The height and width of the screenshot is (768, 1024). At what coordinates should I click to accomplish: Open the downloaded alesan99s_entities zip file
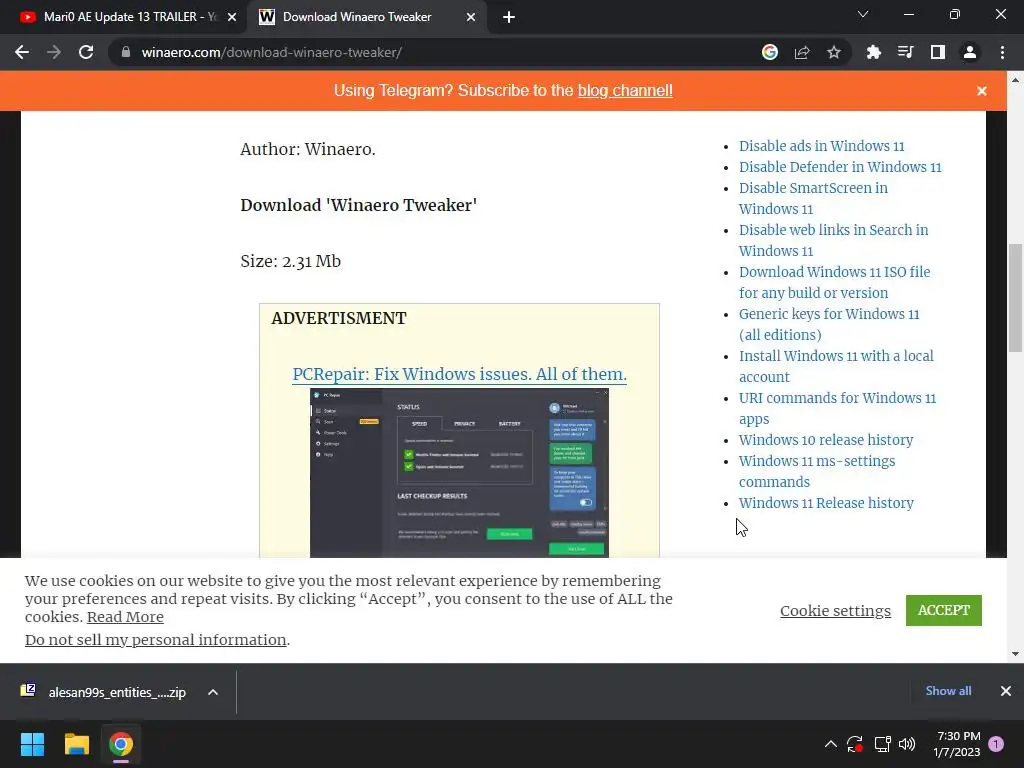point(104,692)
